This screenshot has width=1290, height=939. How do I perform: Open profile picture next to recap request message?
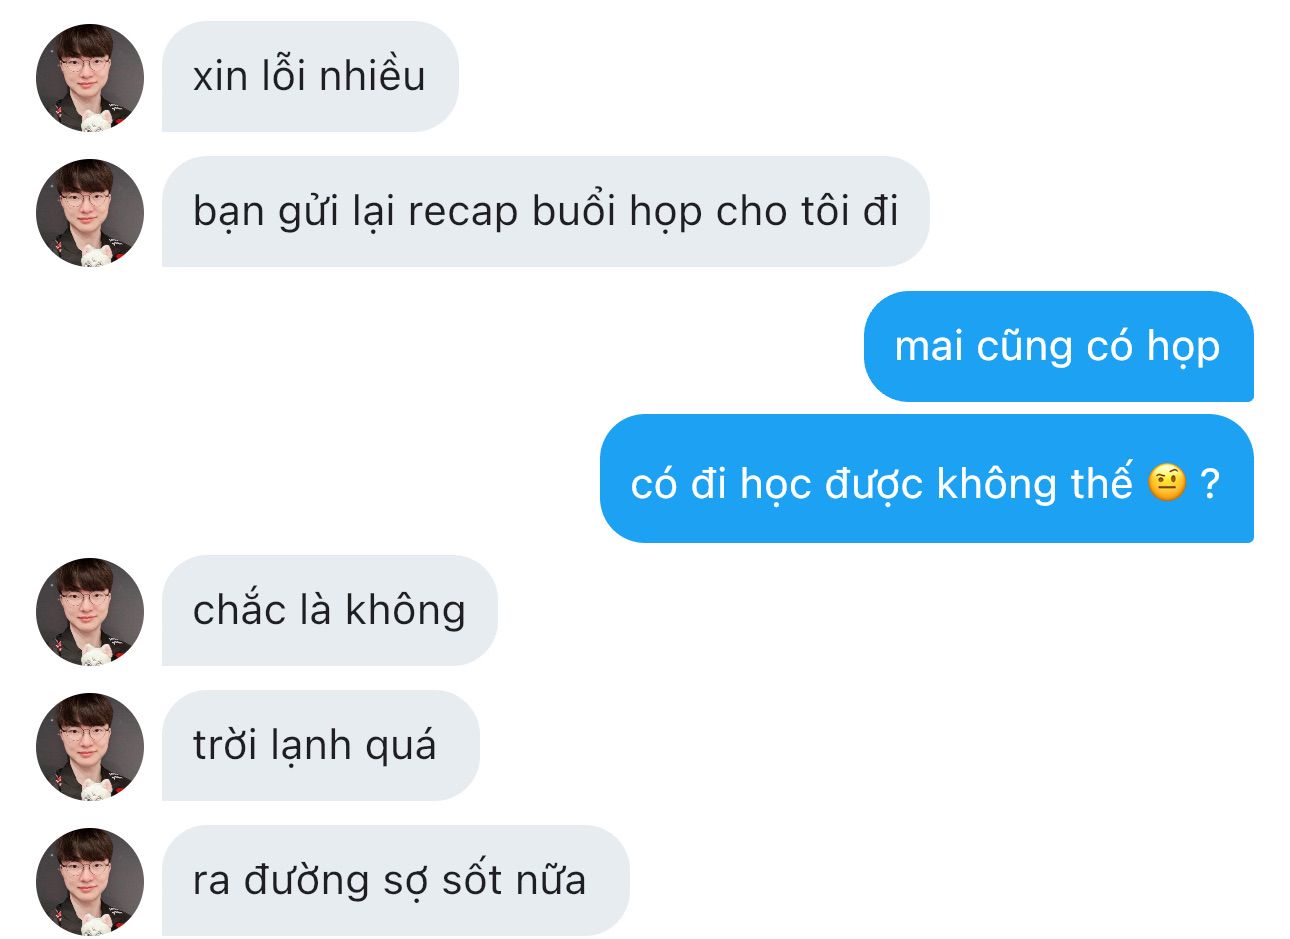90,213
